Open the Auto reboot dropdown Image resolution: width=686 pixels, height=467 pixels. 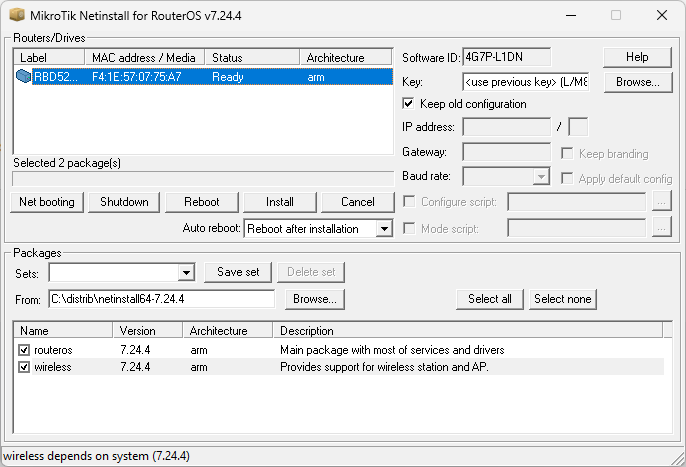pos(384,228)
